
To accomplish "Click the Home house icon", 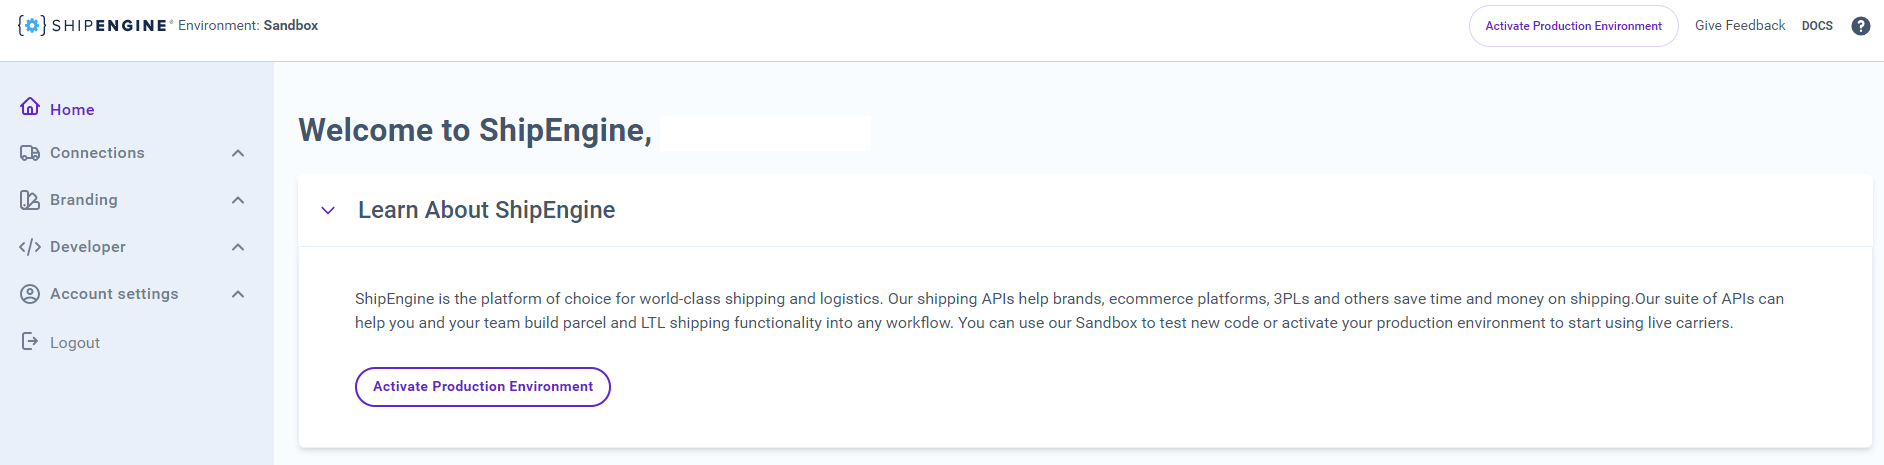I will click(30, 107).
